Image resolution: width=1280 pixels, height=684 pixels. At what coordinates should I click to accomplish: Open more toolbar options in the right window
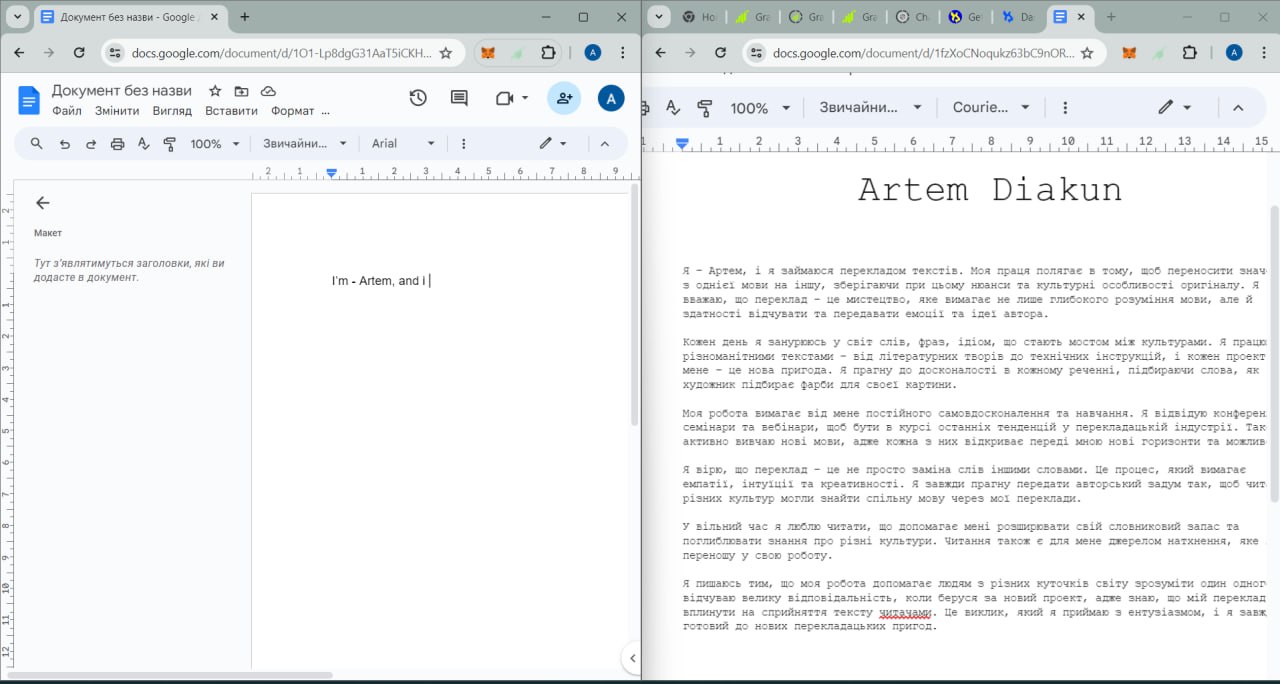point(1065,108)
